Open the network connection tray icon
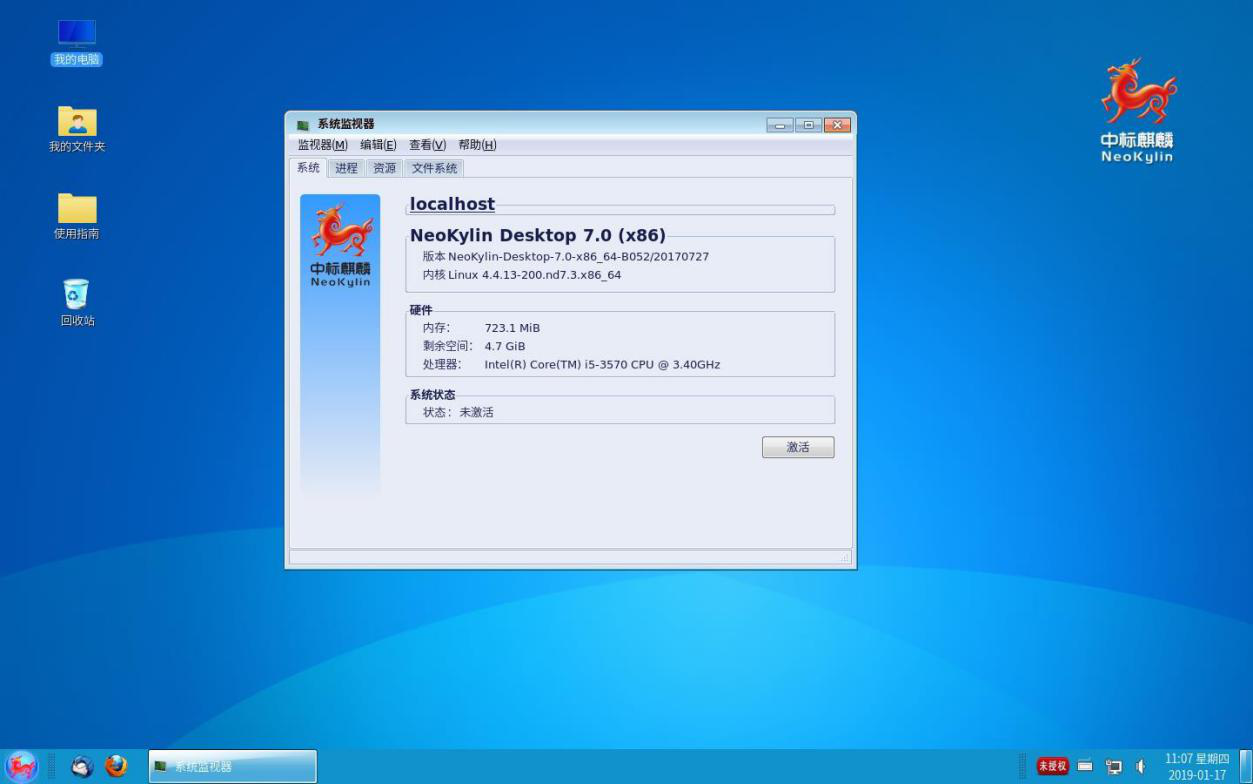 click(1113, 767)
